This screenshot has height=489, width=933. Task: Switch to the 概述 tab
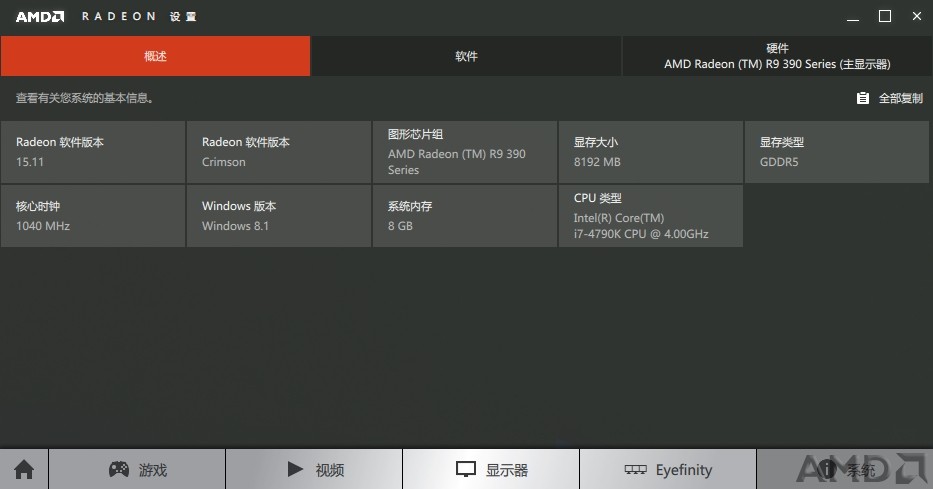tap(155, 56)
